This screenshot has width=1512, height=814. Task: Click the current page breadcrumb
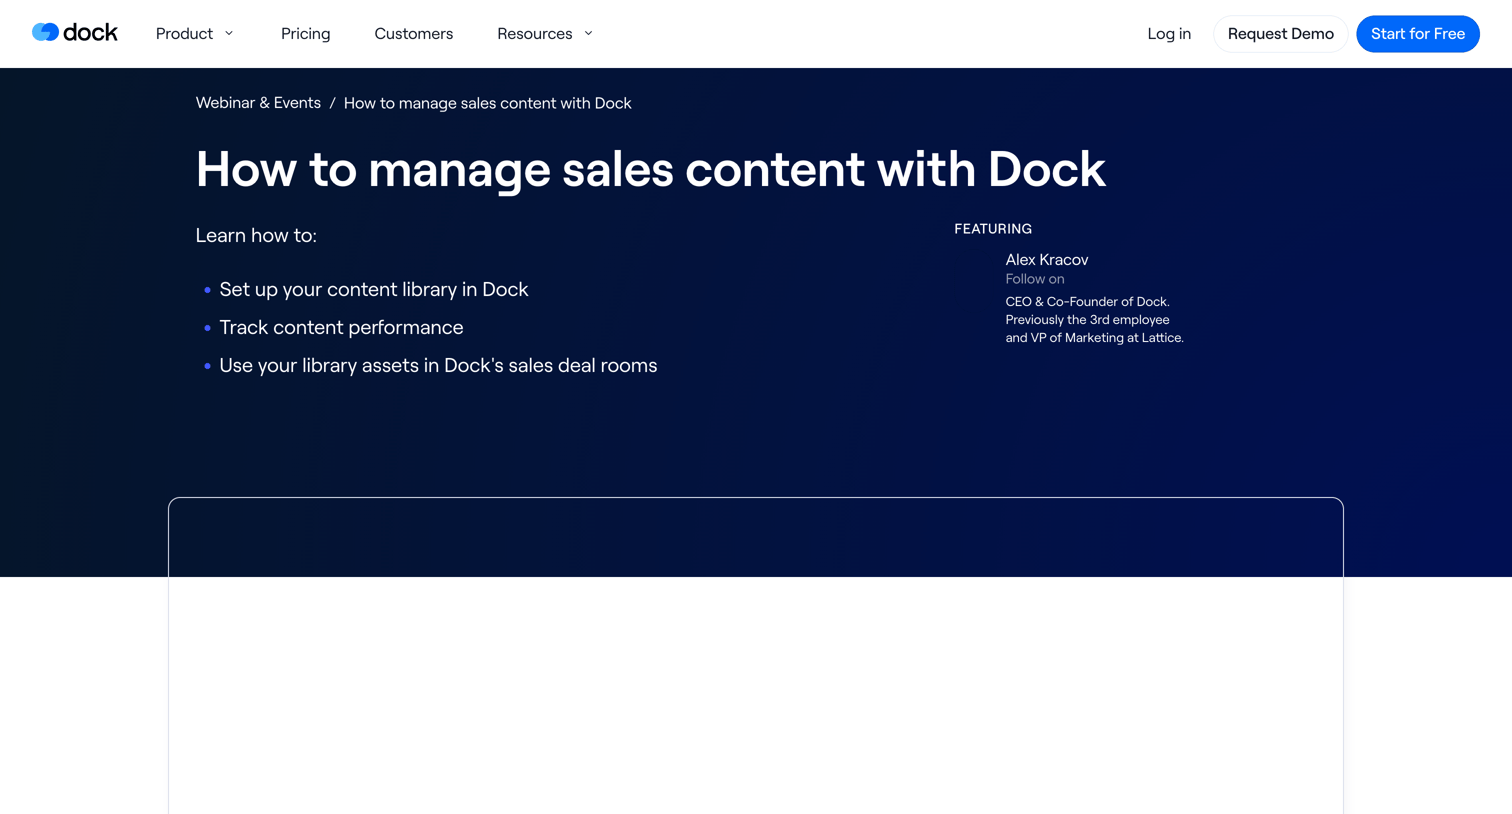click(x=487, y=103)
